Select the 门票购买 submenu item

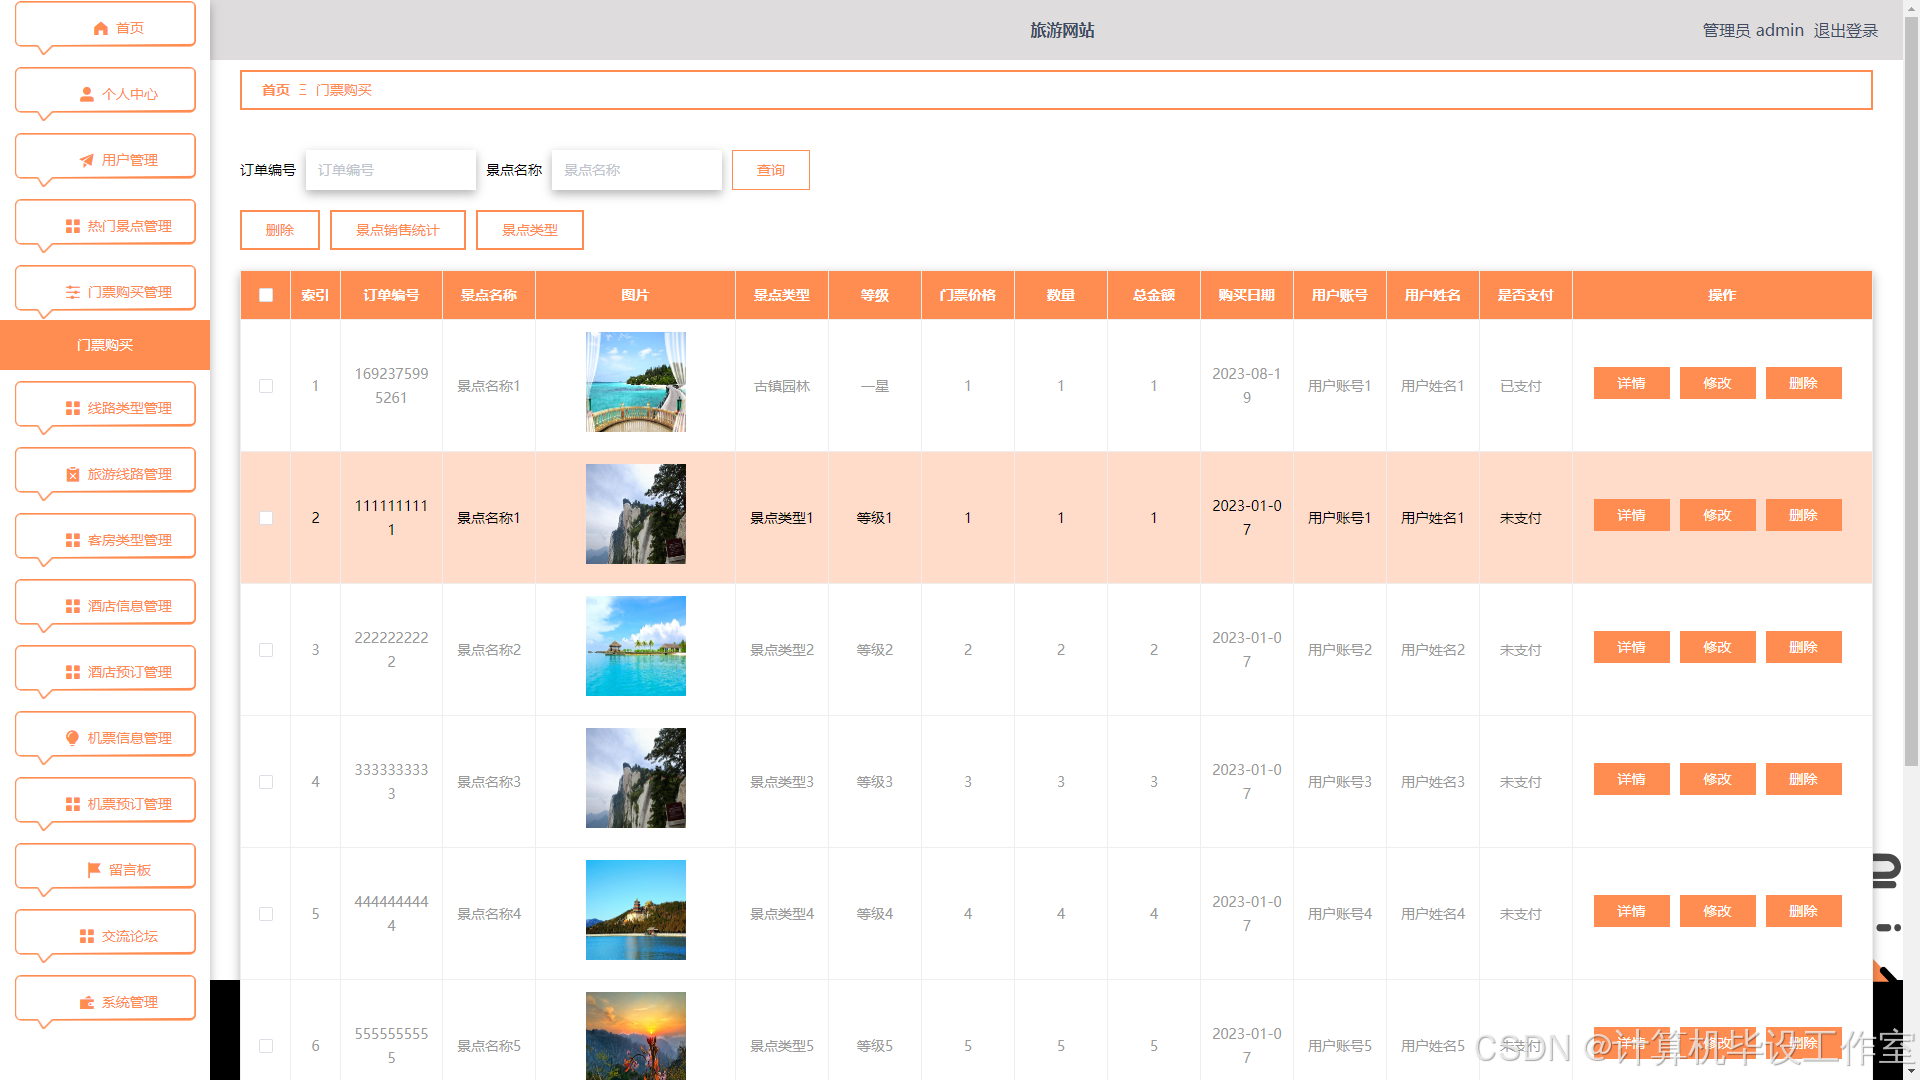coord(105,345)
